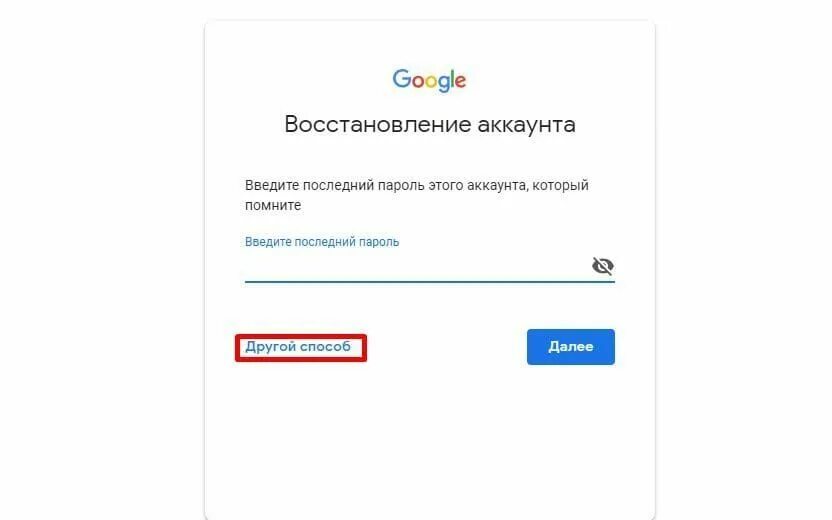Toggle password visibility with crossed-eye icon
The height and width of the screenshot is (520, 832).
click(603, 266)
